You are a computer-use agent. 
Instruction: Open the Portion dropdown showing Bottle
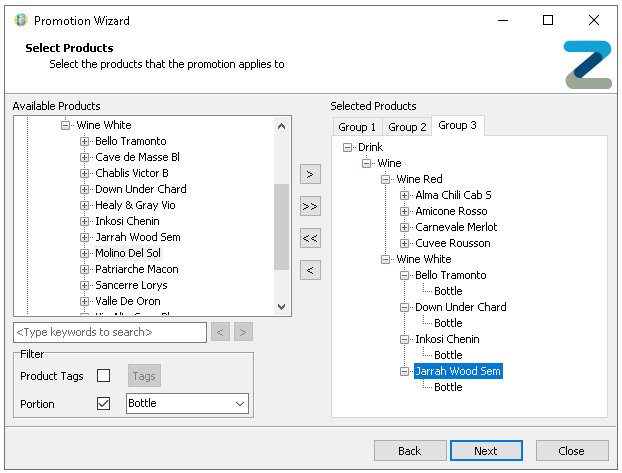coord(187,404)
